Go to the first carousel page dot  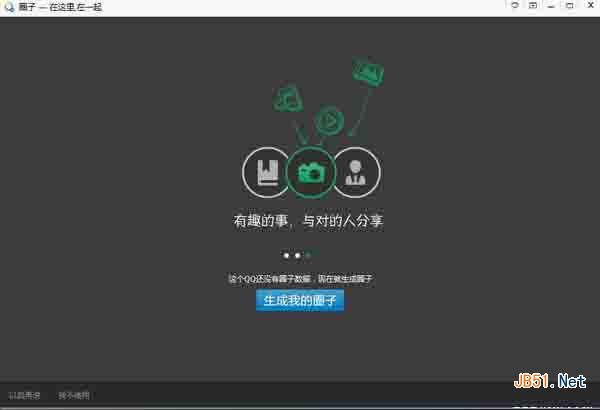pyautogui.click(x=286, y=255)
